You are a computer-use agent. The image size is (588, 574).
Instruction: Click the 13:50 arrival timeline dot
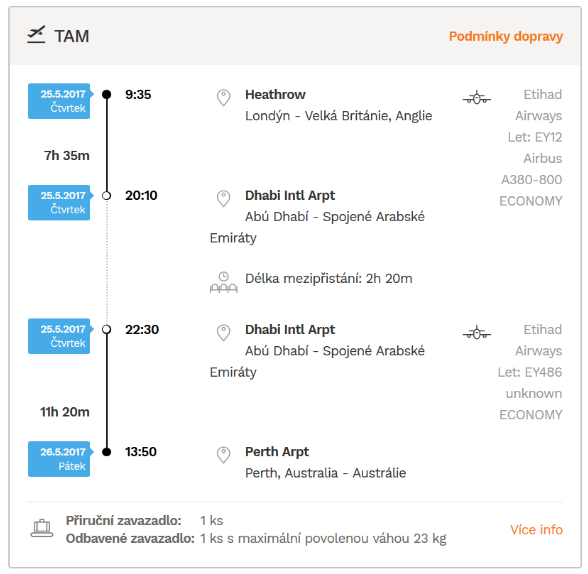click(106, 452)
